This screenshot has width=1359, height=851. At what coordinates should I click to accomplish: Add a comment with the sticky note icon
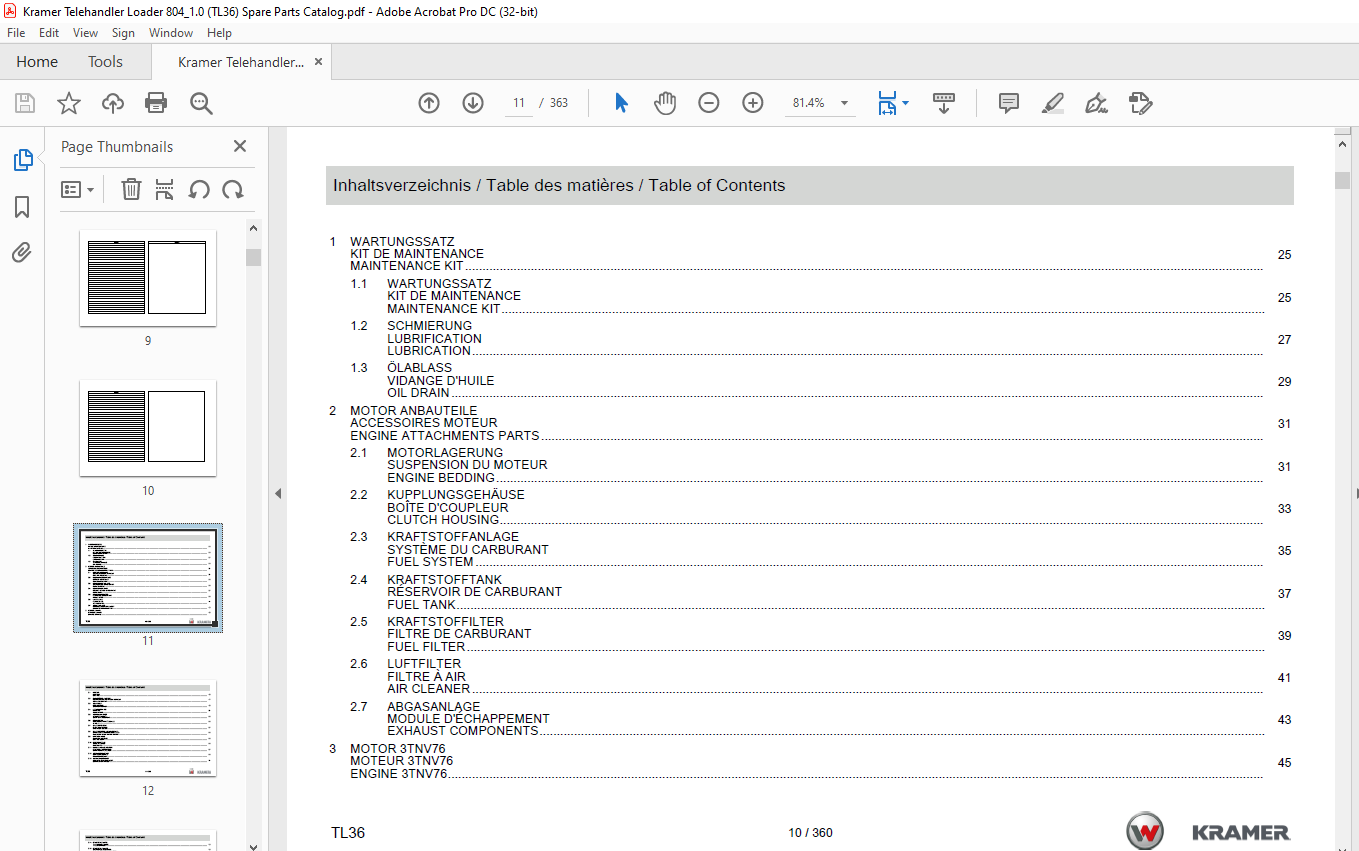pyautogui.click(x=1009, y=103)
